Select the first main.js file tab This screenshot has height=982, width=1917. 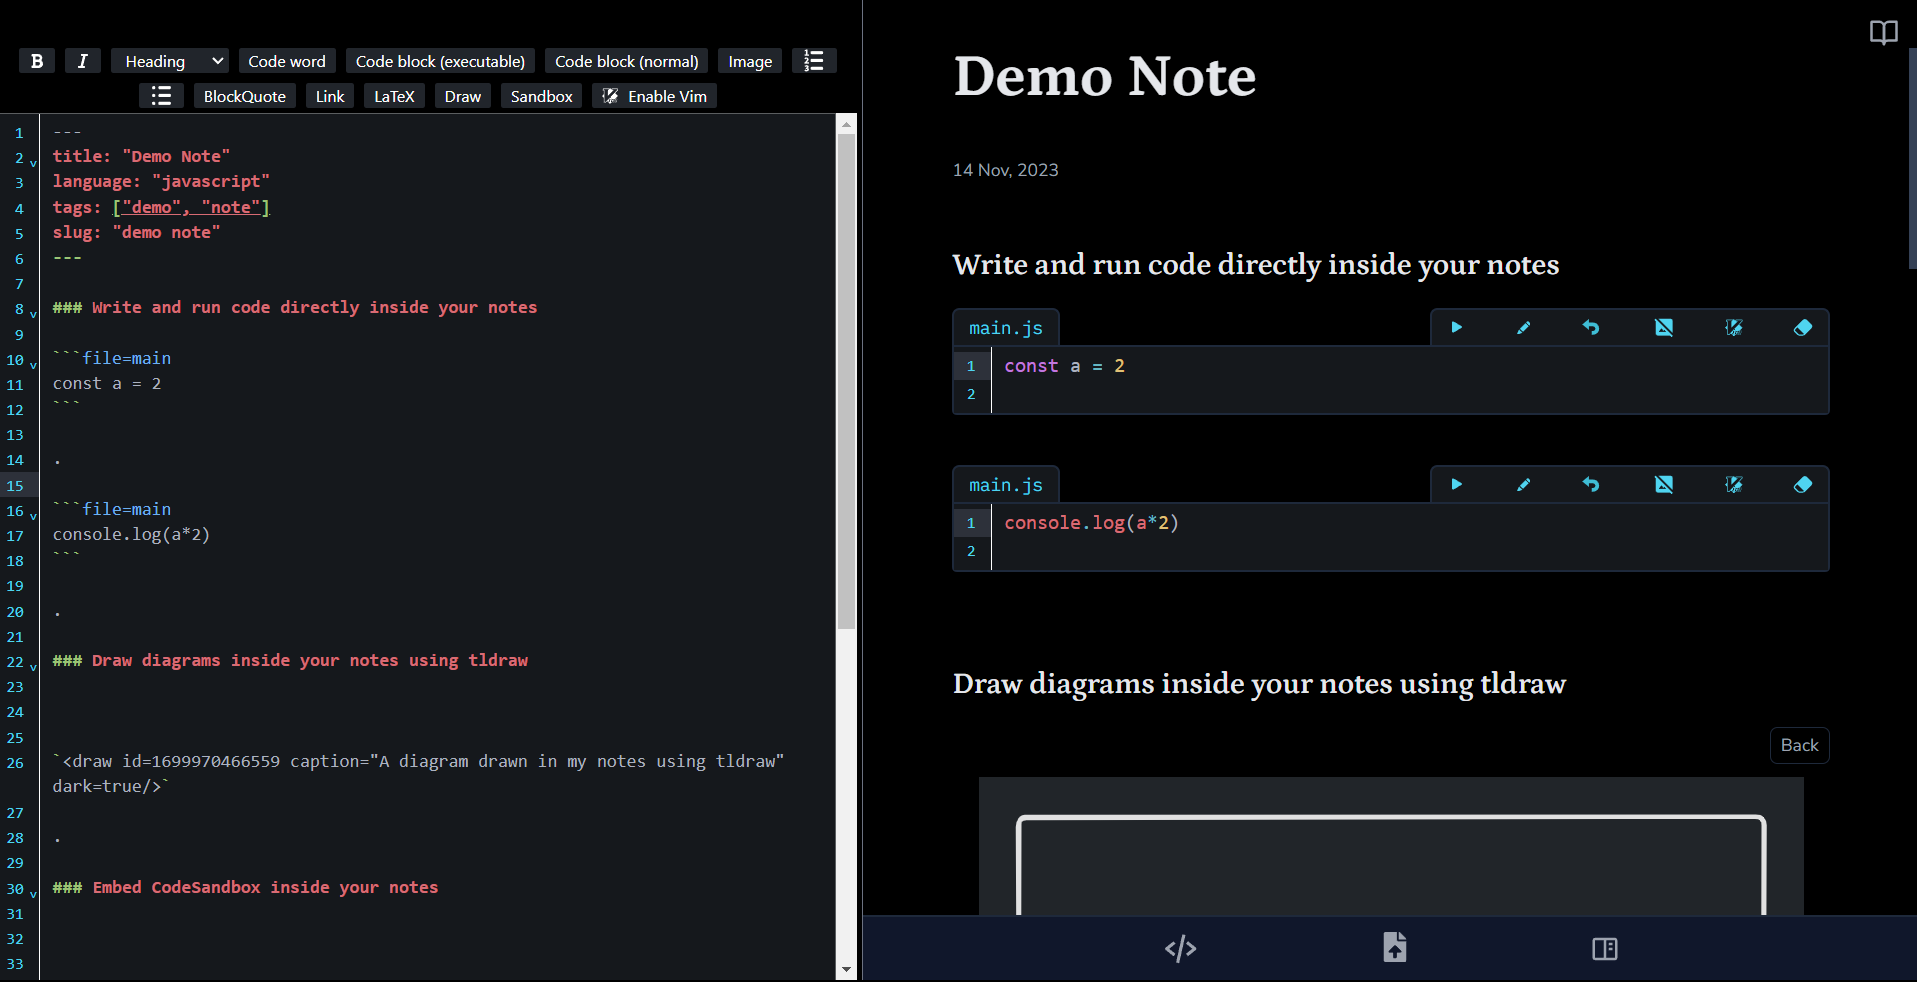point(1006,328)
